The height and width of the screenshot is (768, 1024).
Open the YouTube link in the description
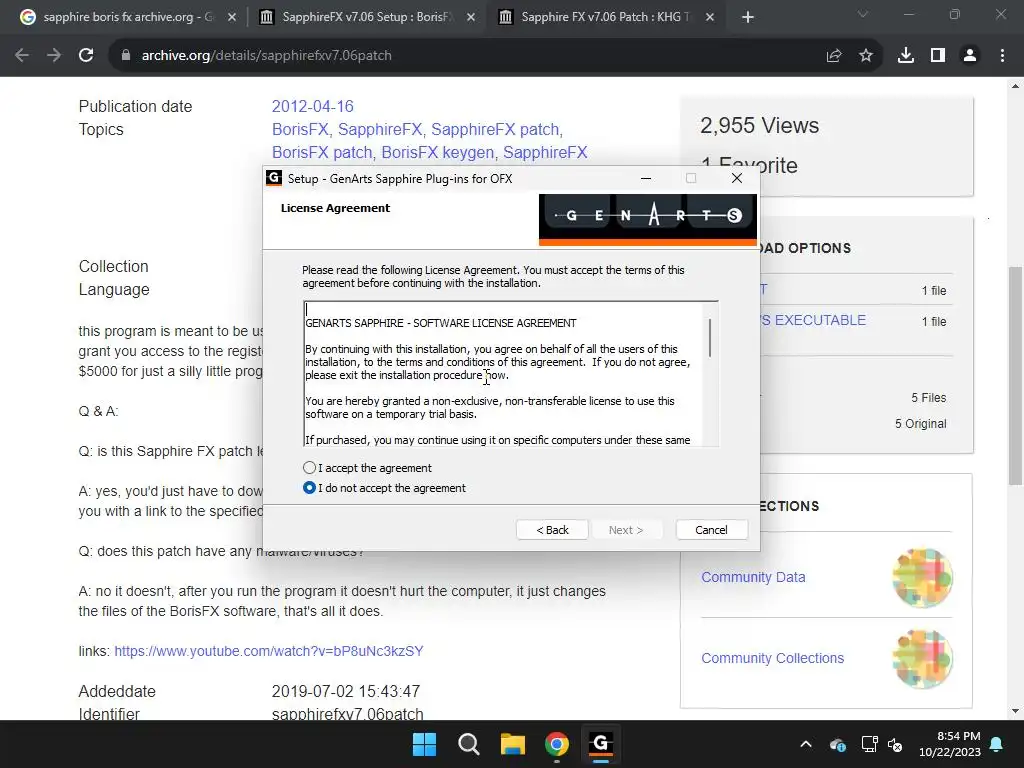[x=269, y=651]
